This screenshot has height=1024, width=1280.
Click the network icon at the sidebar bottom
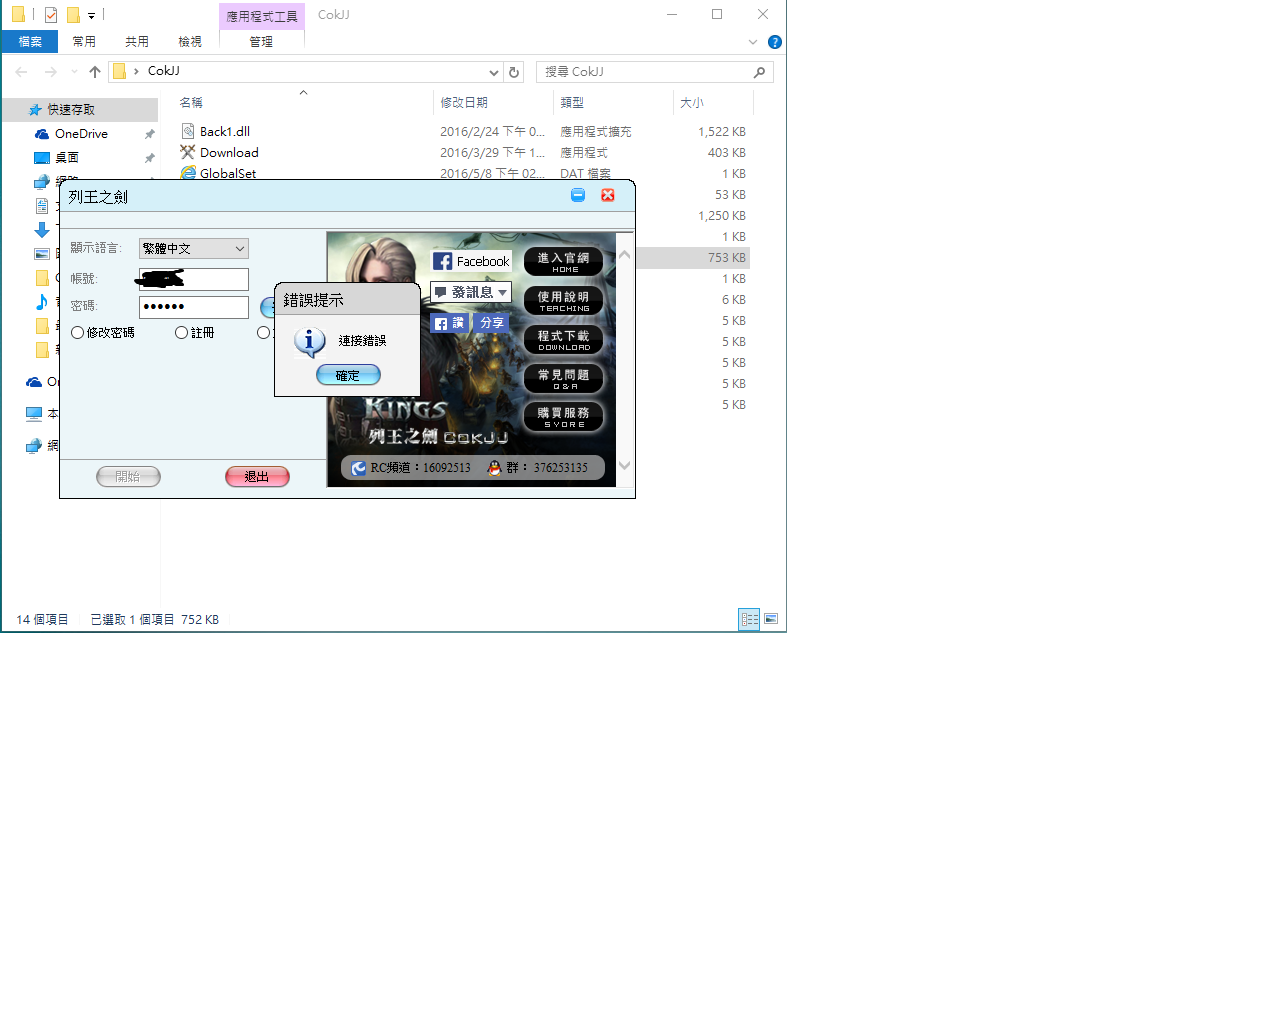(34, 446)
